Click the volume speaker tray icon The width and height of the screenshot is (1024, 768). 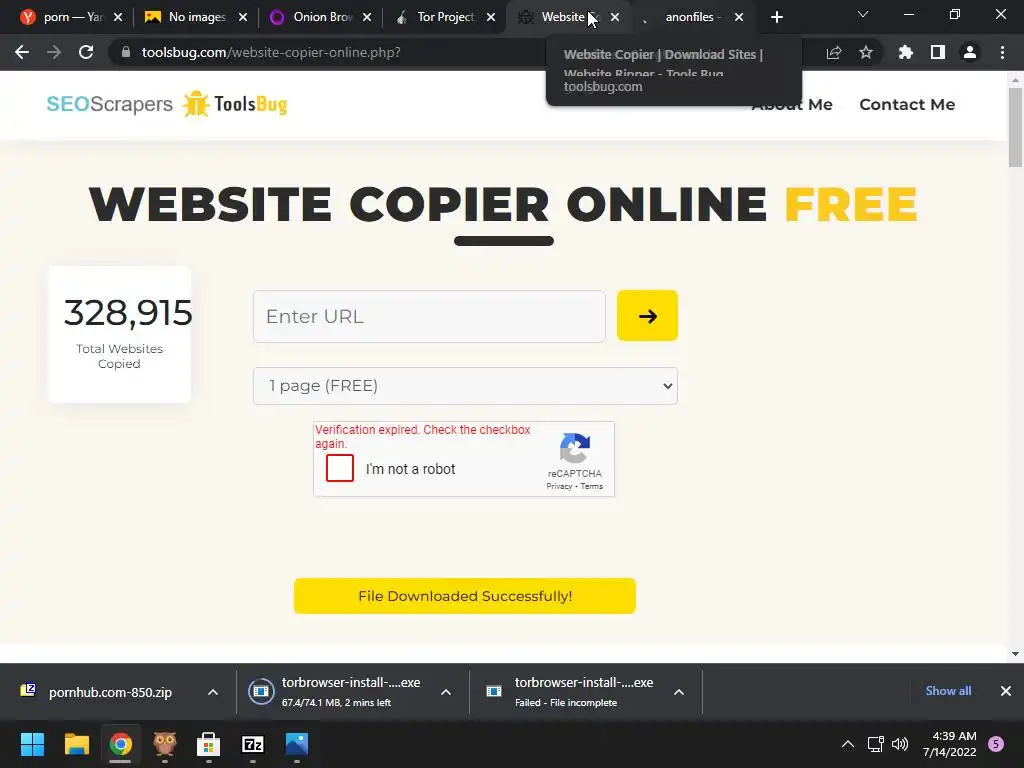point(900,744)
